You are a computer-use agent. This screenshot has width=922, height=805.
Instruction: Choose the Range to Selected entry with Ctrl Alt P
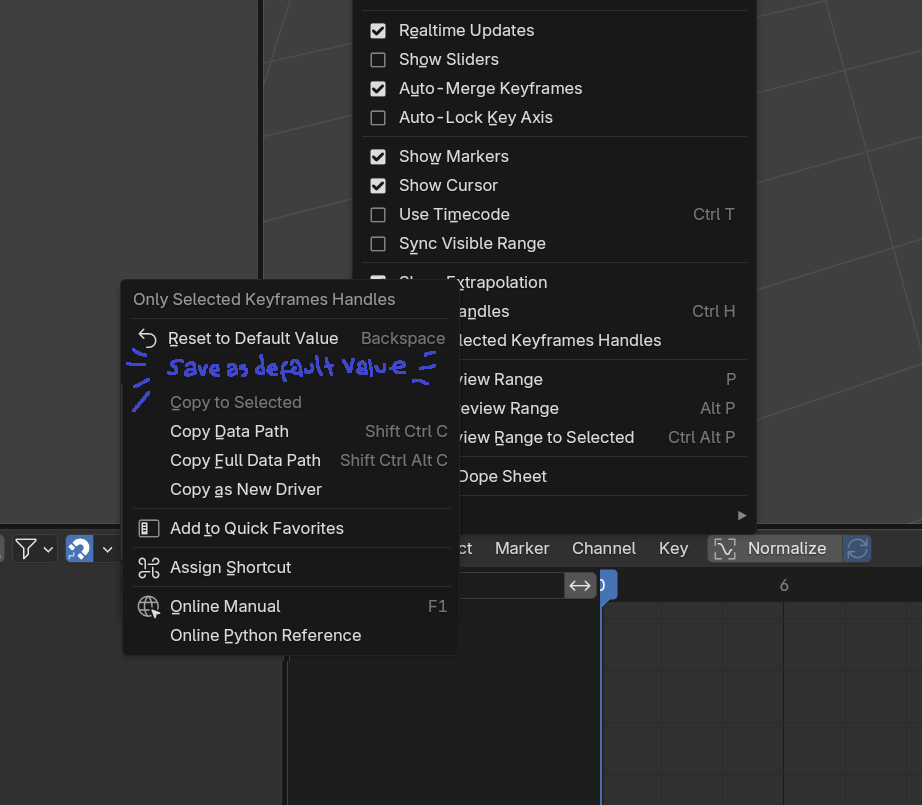603,437
